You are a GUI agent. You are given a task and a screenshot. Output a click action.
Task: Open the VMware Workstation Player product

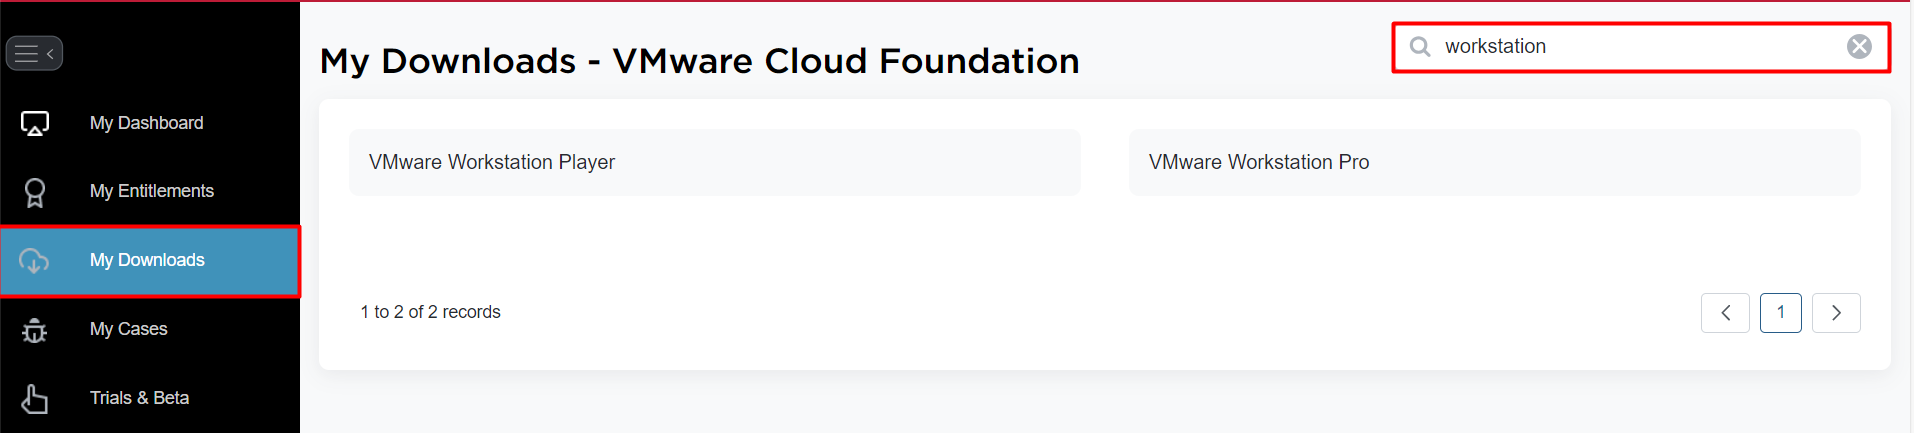click(715, 162)
